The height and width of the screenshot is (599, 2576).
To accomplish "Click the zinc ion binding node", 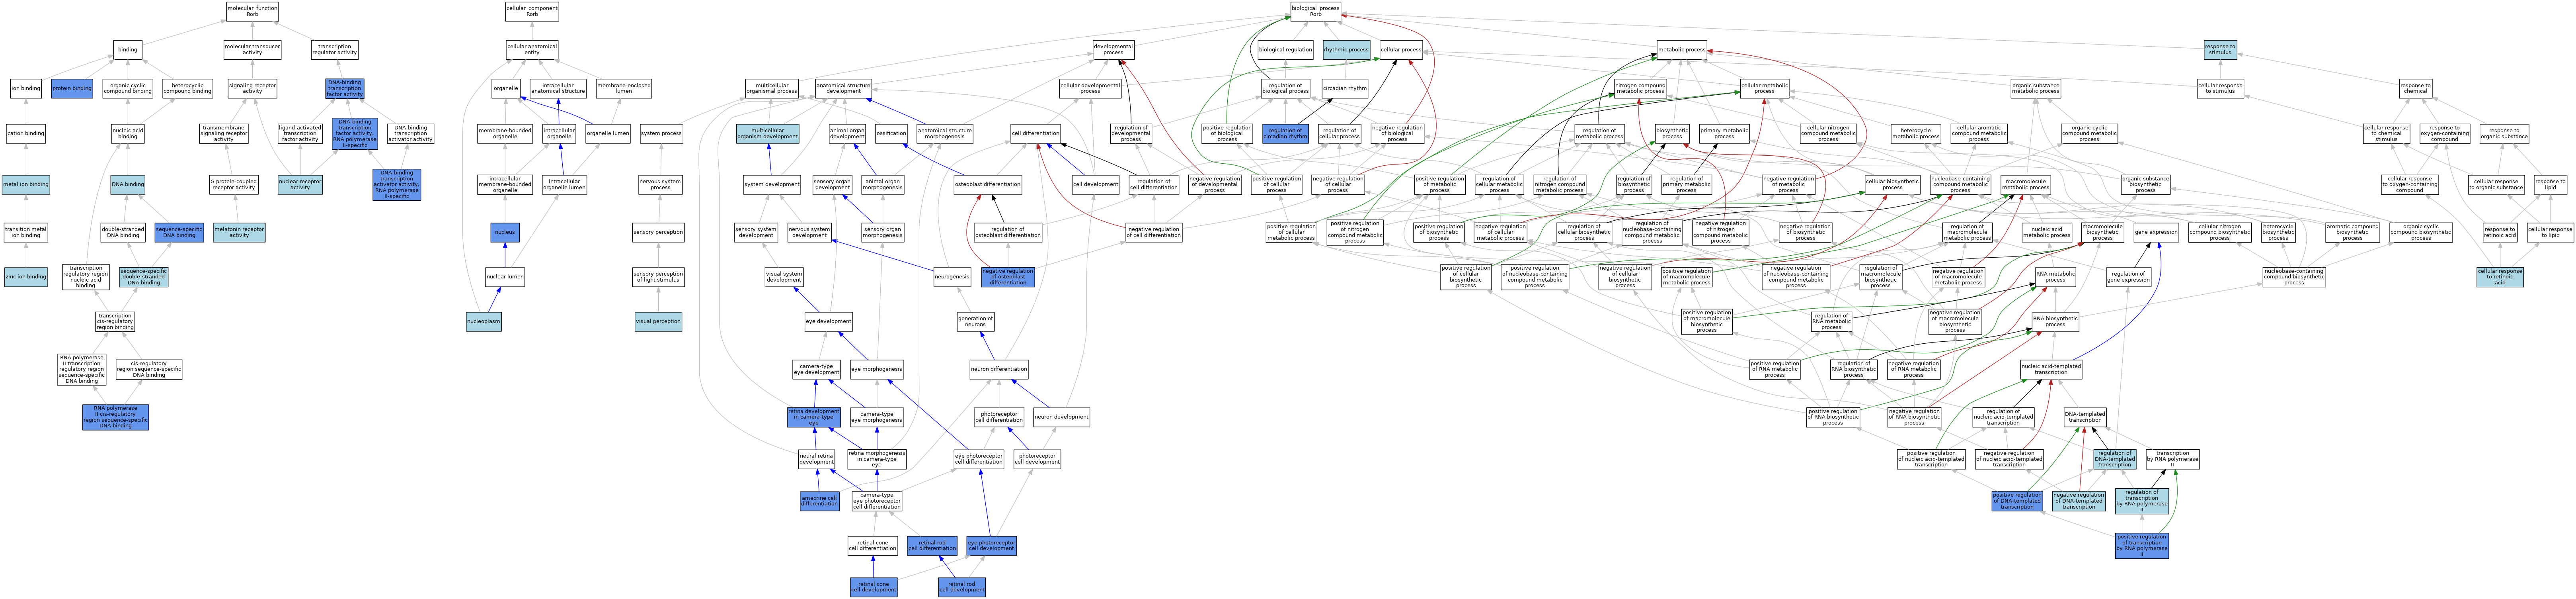I will pos(26,277).
